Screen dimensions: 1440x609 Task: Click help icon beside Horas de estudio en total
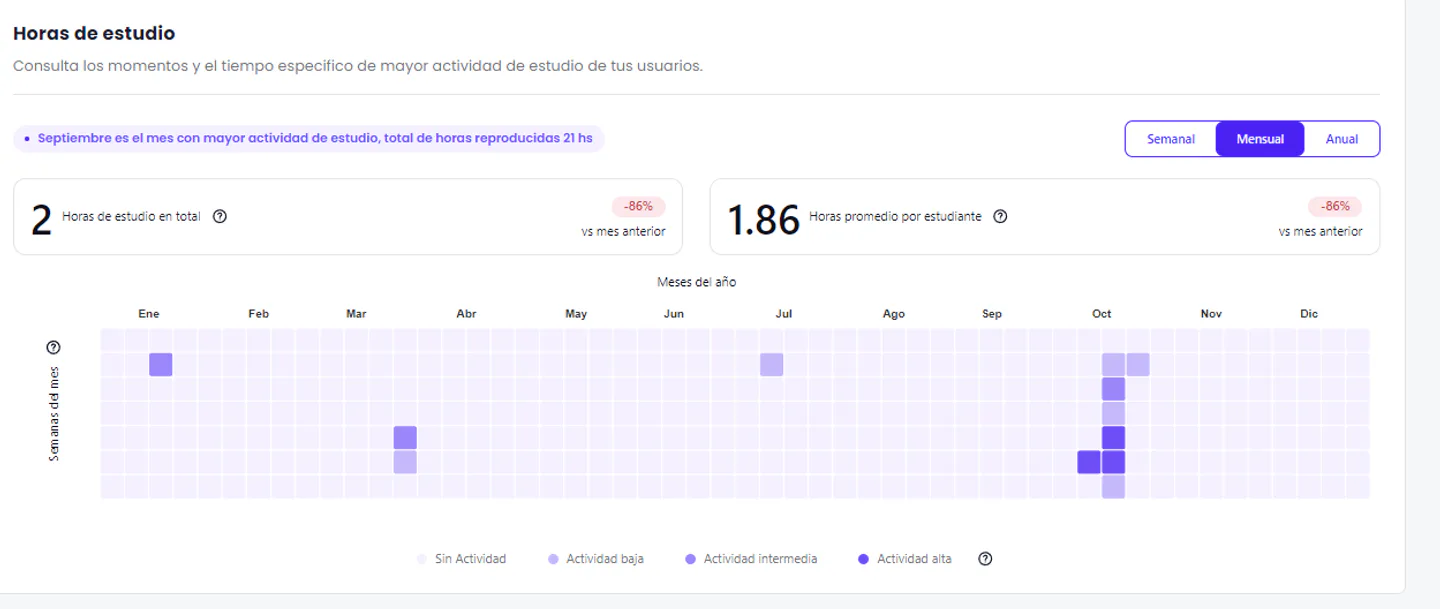(220, 216)
